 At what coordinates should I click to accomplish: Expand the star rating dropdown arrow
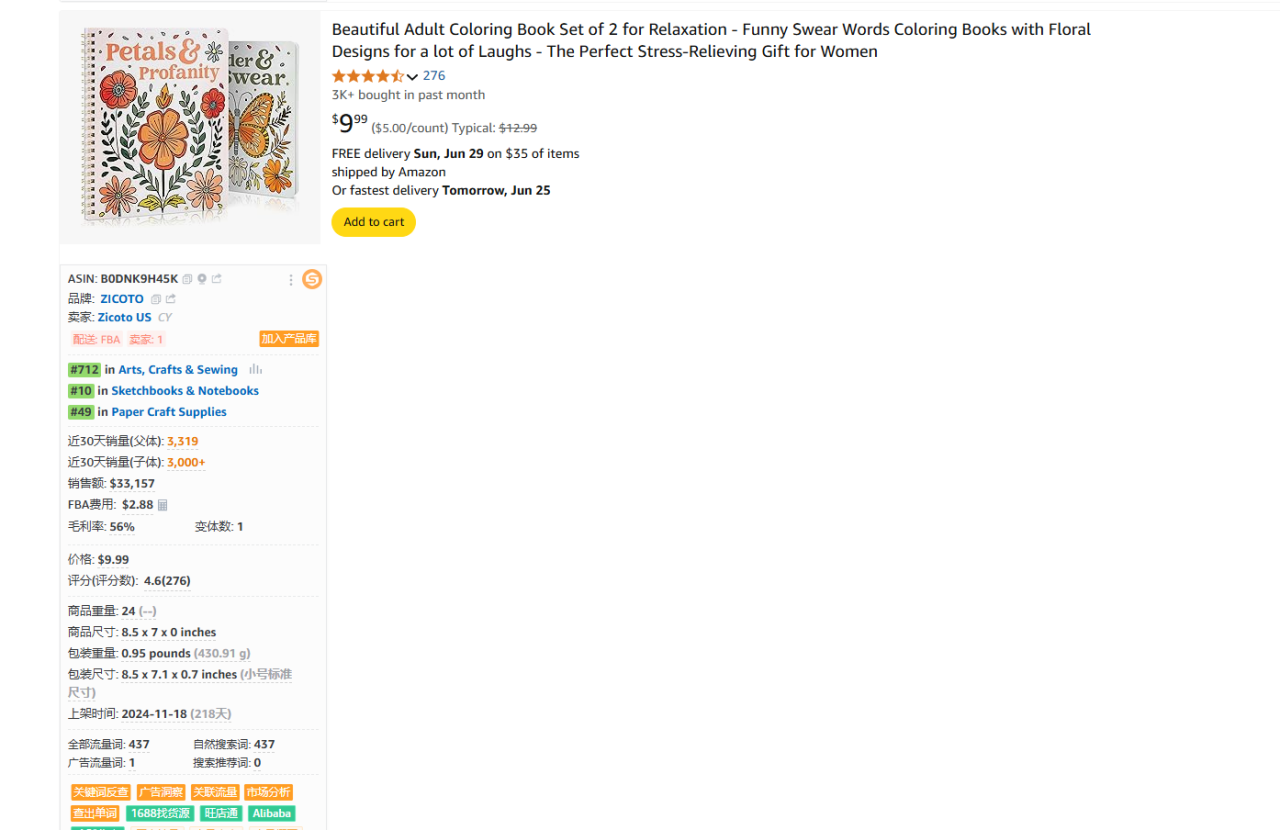click(412, 77)
